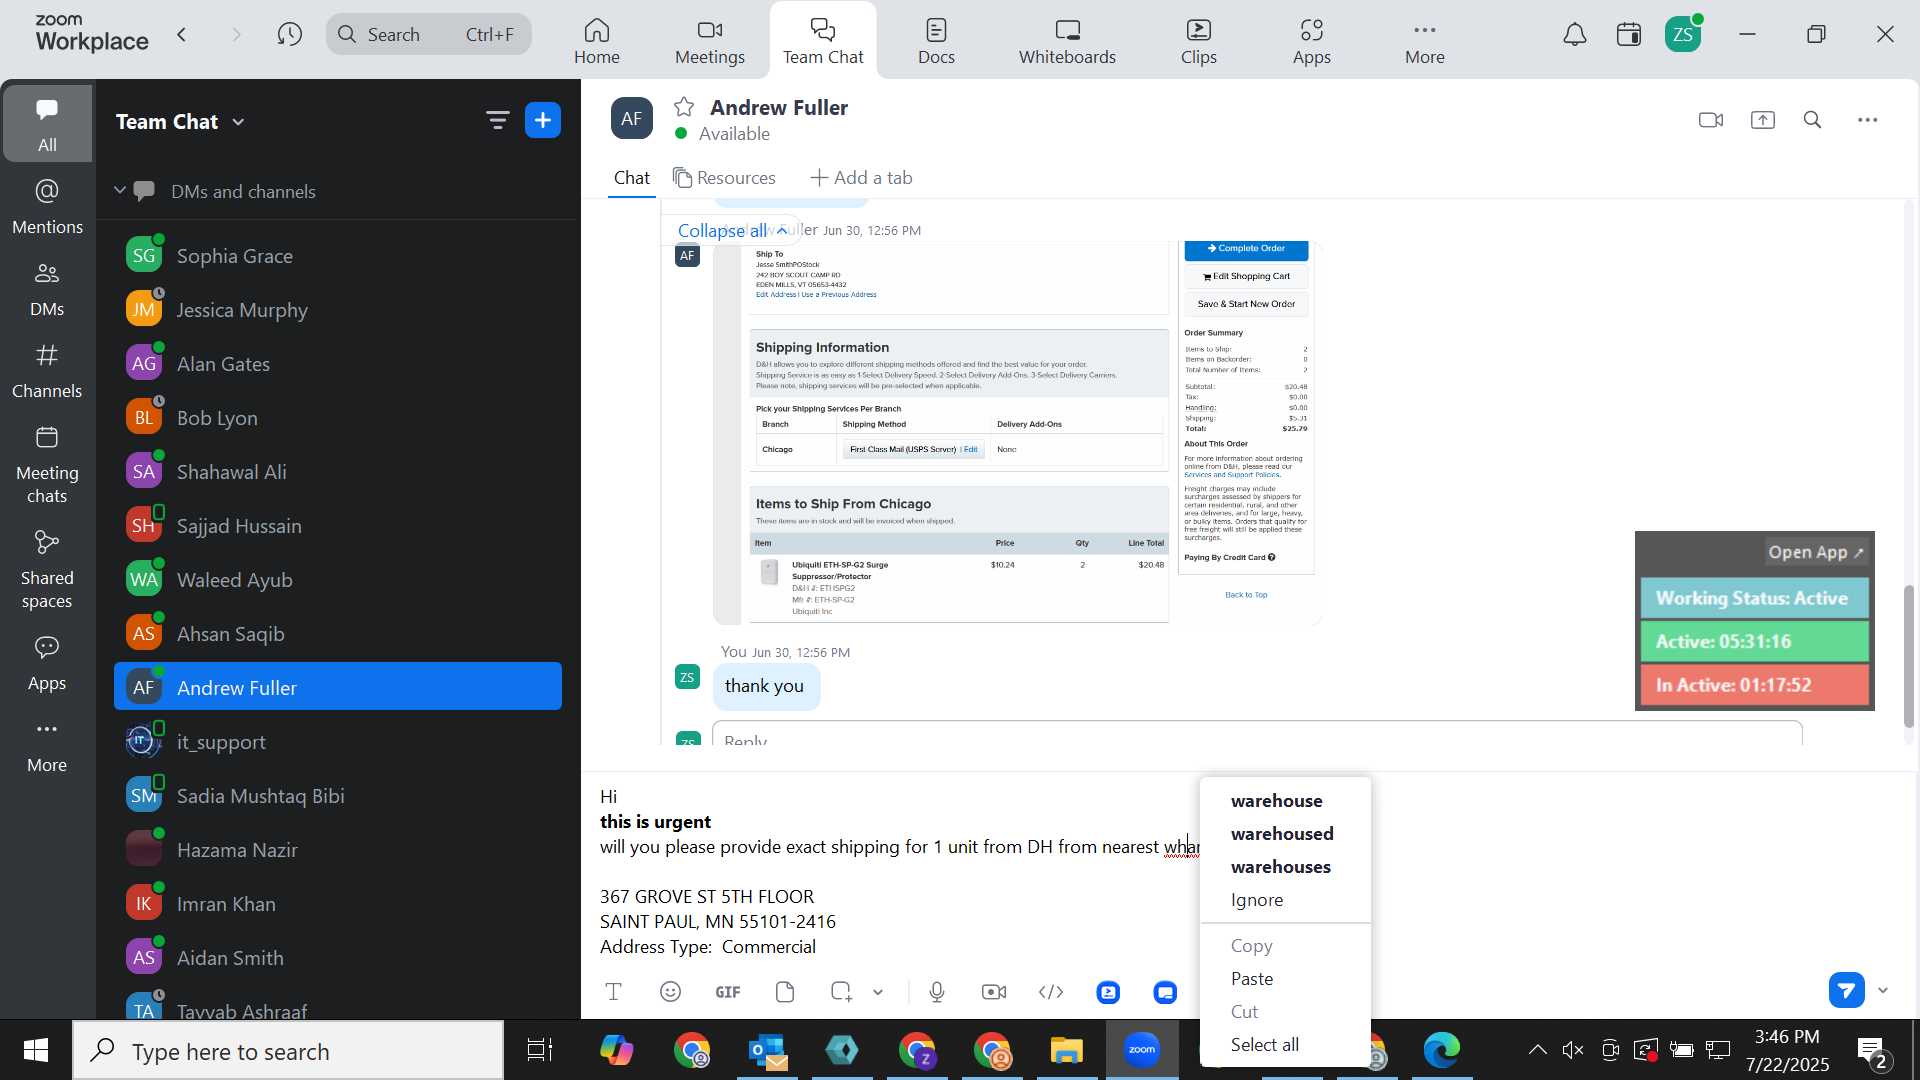Click Open App on tracker widget
The width and height of the screenshot is (1920, 1080).
tap(1816, 552)
